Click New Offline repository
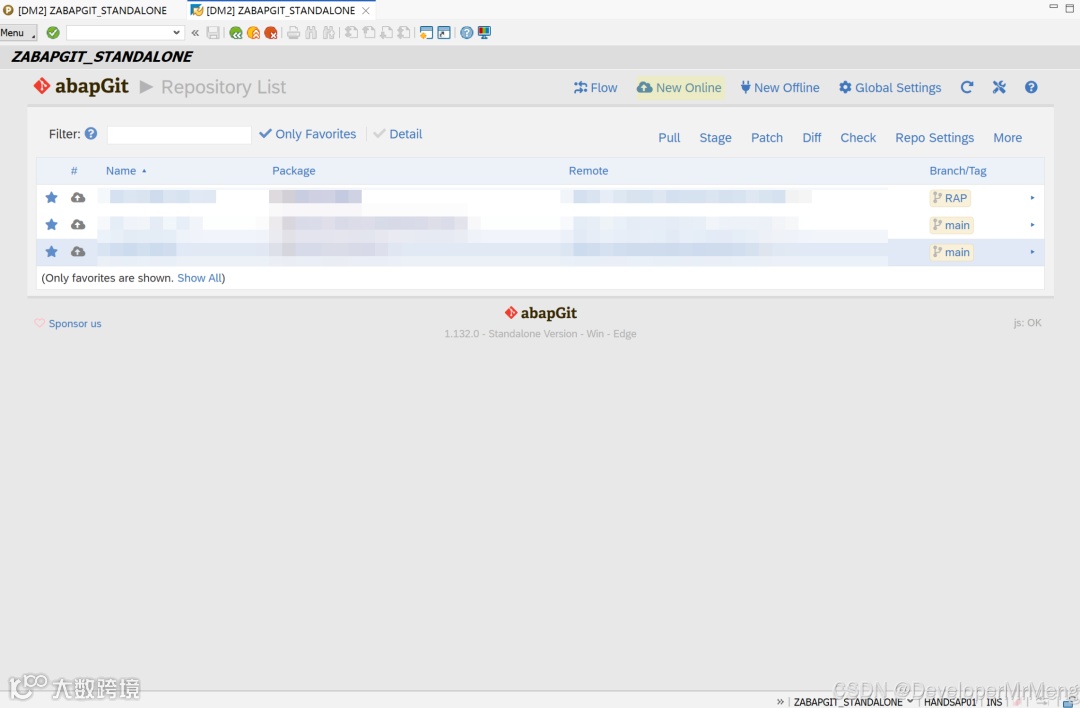 tap(780, 87)
